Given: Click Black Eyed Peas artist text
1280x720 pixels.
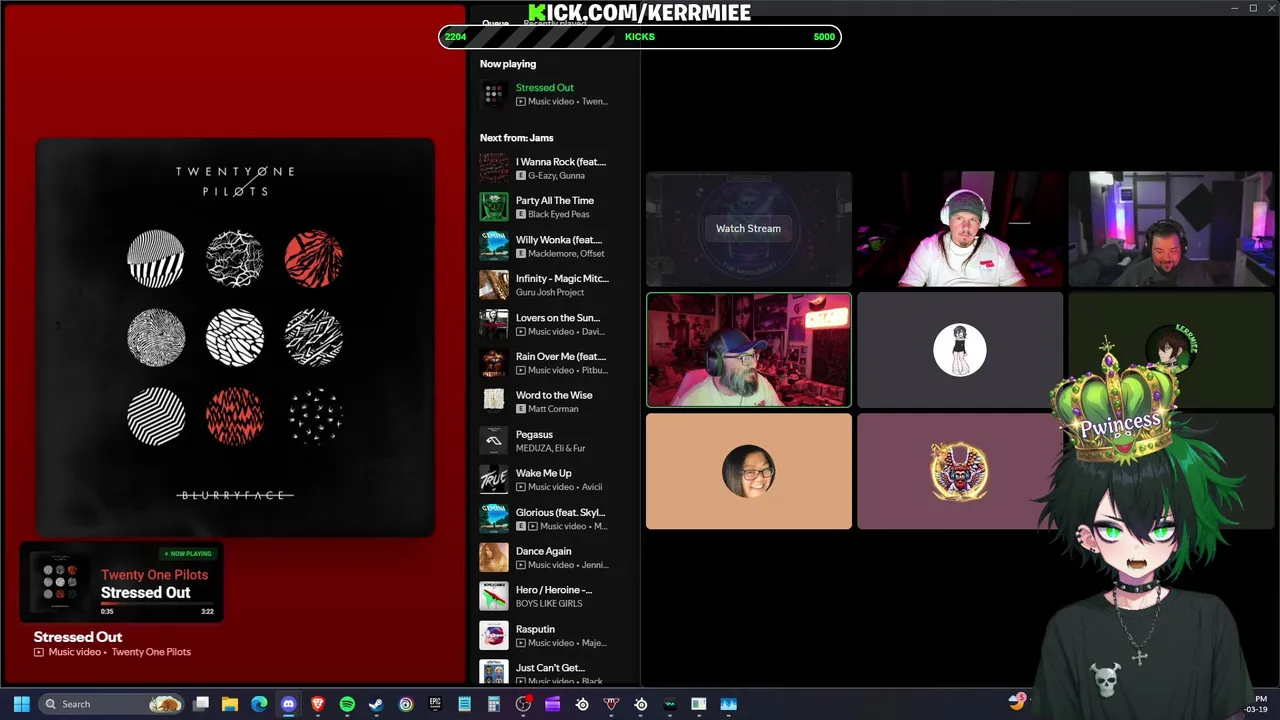Looking at the screenshot, I should 561,215.
